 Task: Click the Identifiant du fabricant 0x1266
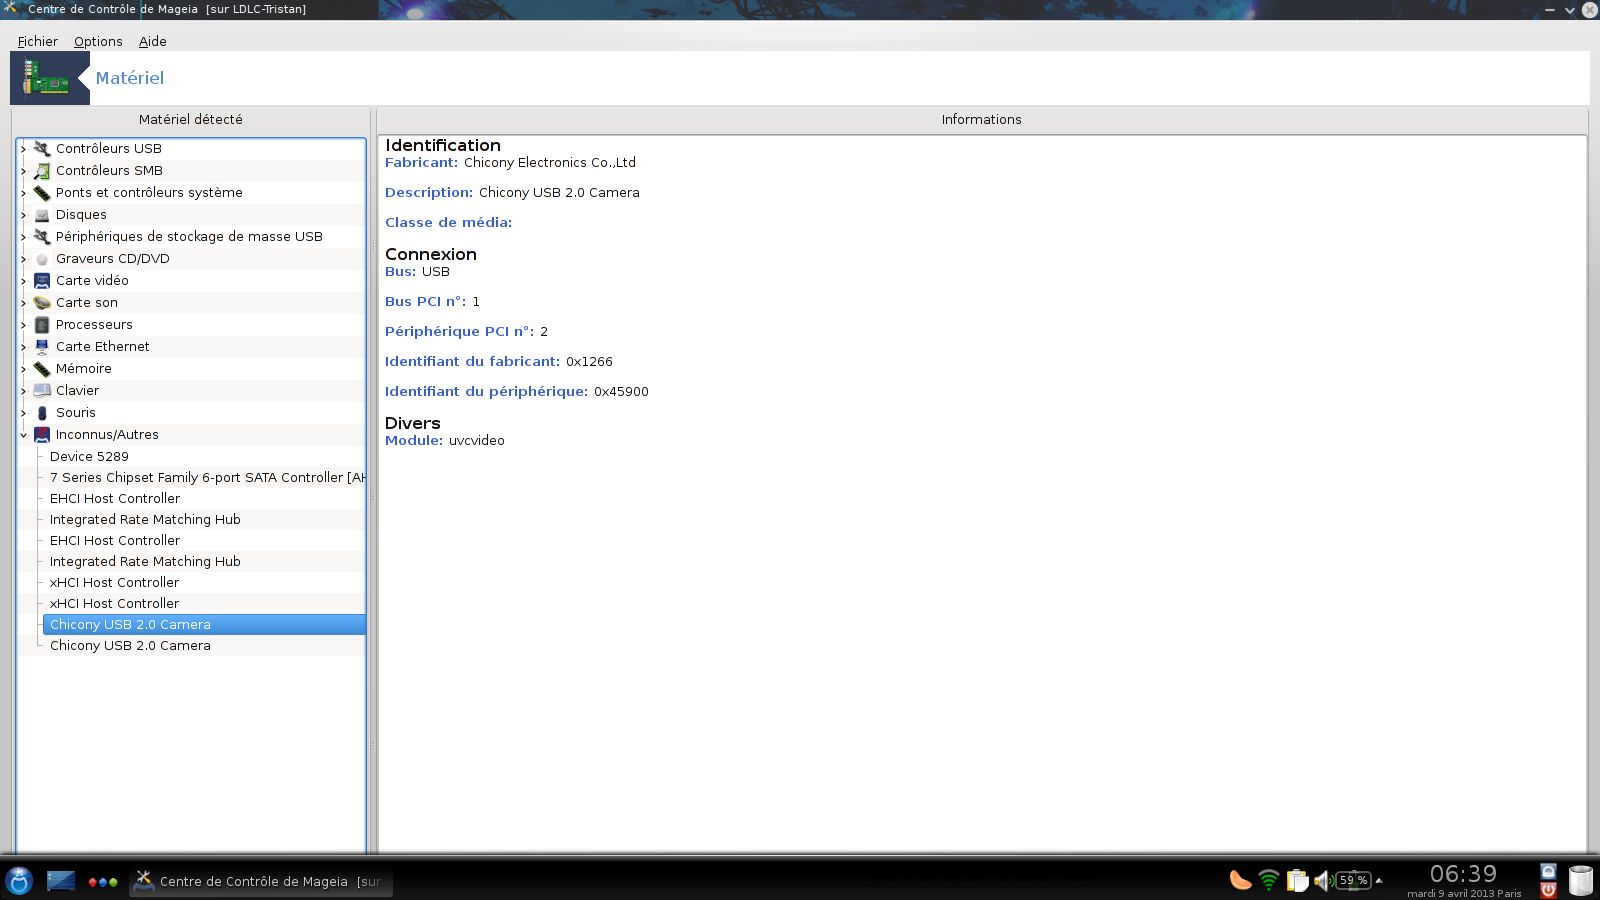[x=589, y=362]
